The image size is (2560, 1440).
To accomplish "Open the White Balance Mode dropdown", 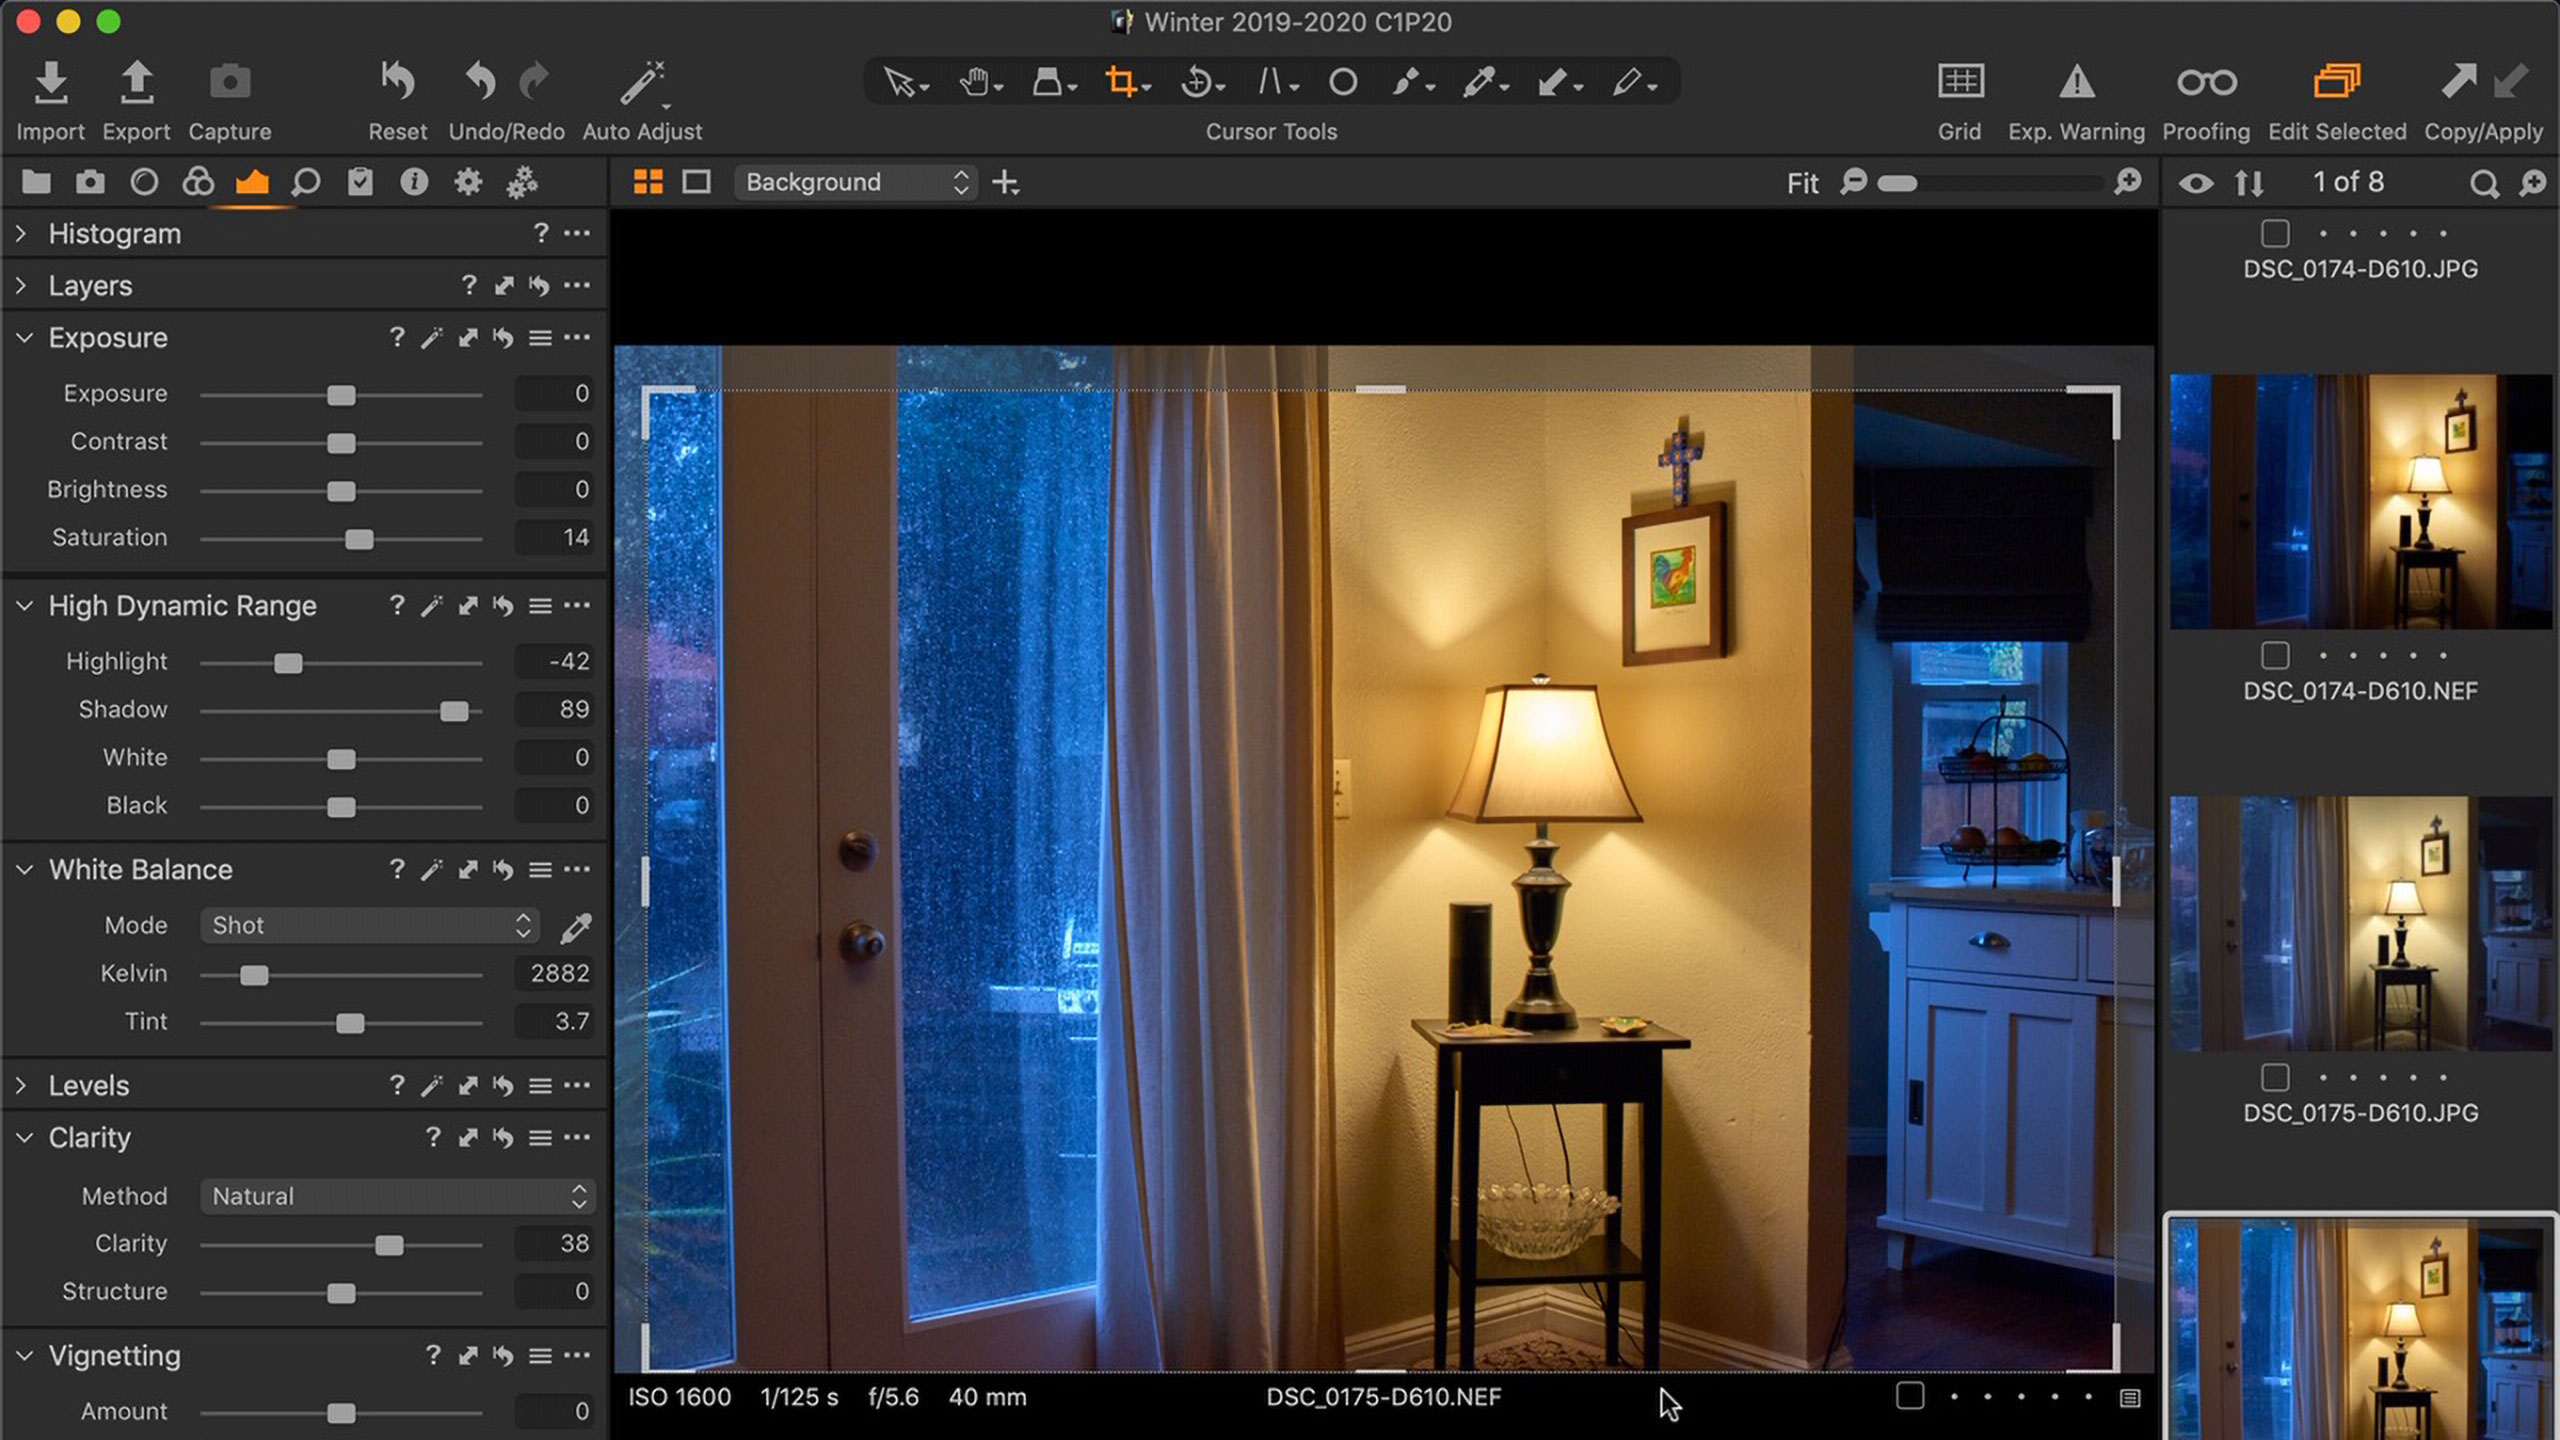I will [x=370, y=925].
